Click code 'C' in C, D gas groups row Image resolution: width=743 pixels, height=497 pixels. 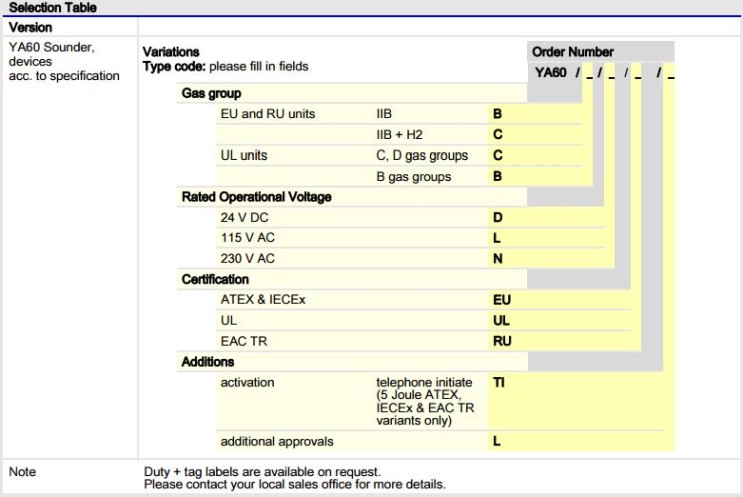498,155
